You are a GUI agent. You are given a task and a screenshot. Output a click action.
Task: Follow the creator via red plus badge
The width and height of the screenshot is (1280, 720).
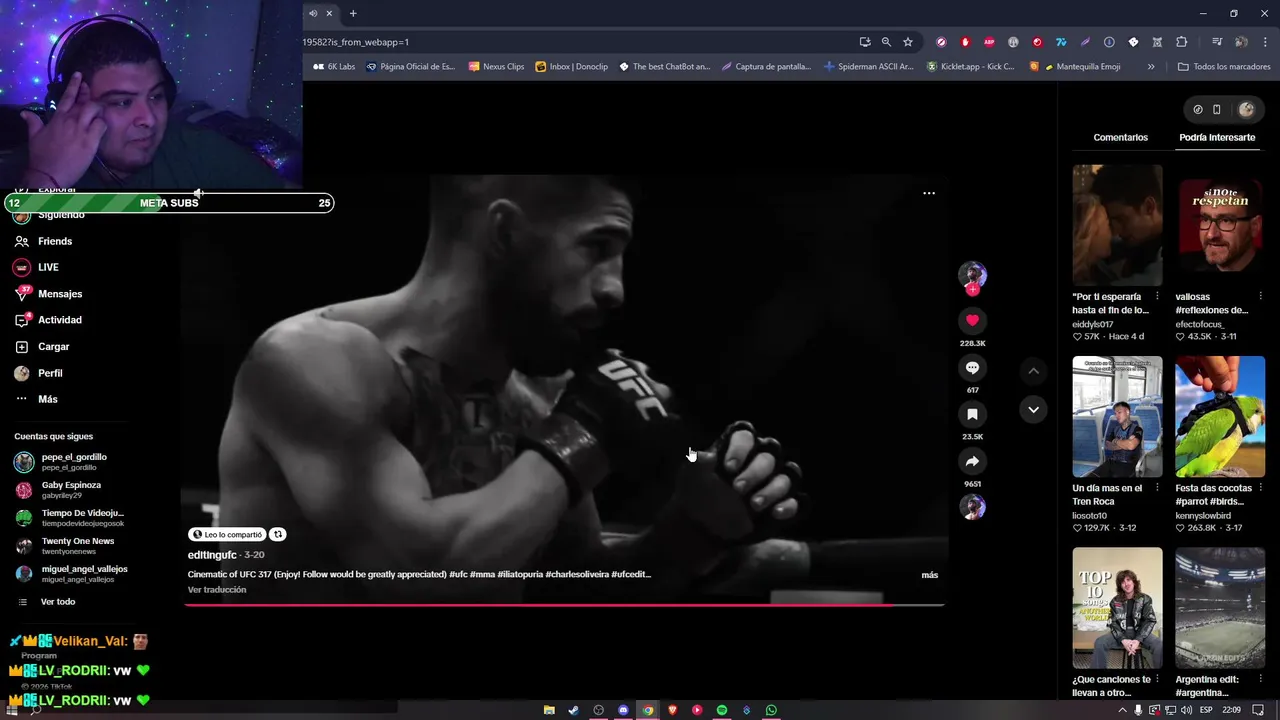pyautogui.click(x=972, y=290)
